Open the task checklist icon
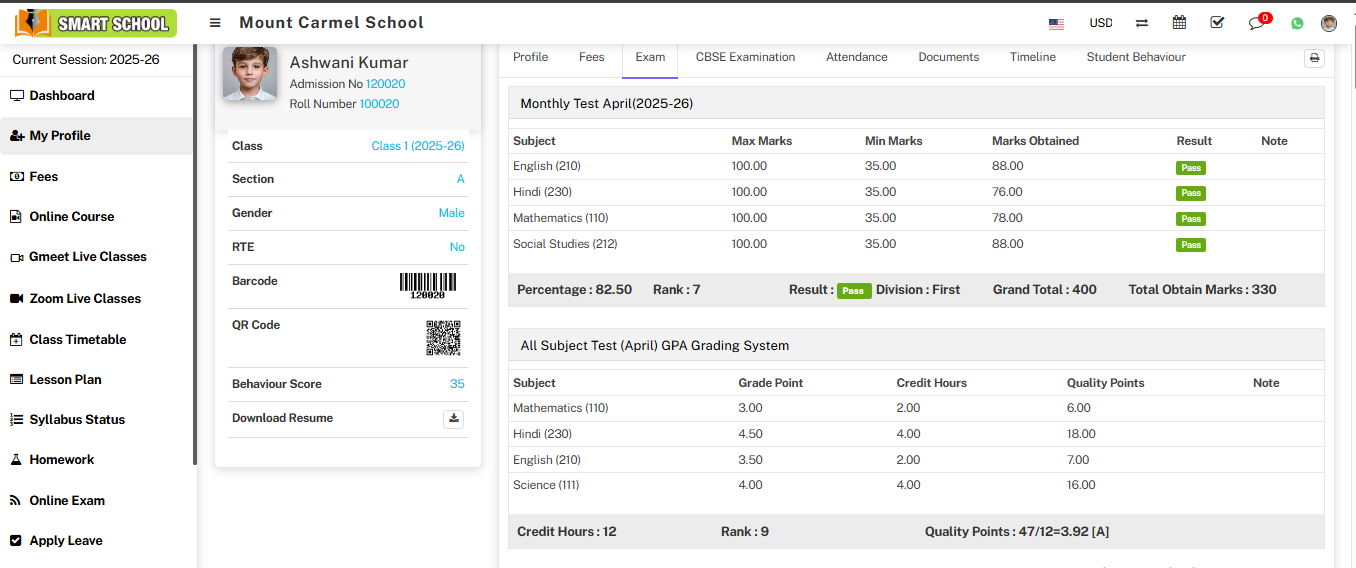The image size is (1356, 568). 1217,23
